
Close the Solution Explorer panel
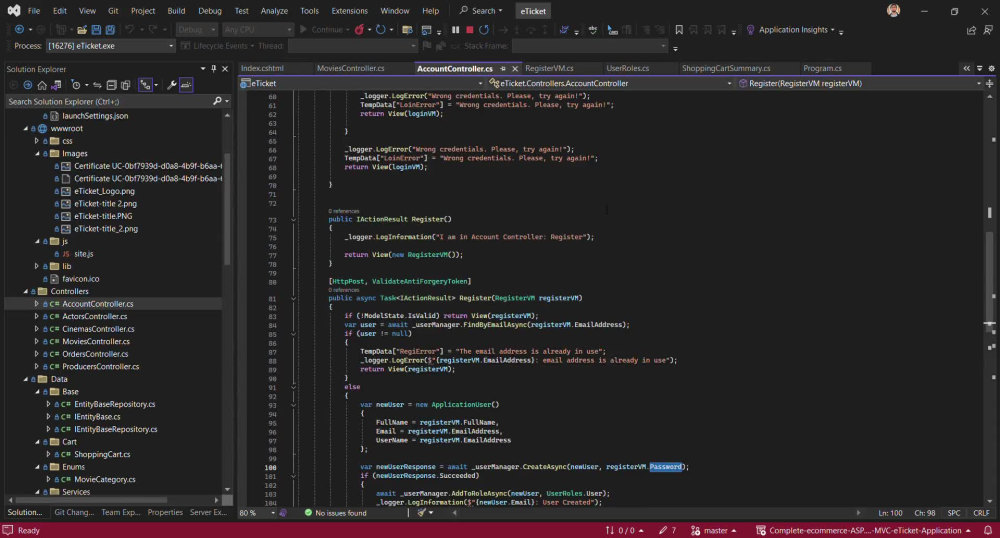click(225, 69)
